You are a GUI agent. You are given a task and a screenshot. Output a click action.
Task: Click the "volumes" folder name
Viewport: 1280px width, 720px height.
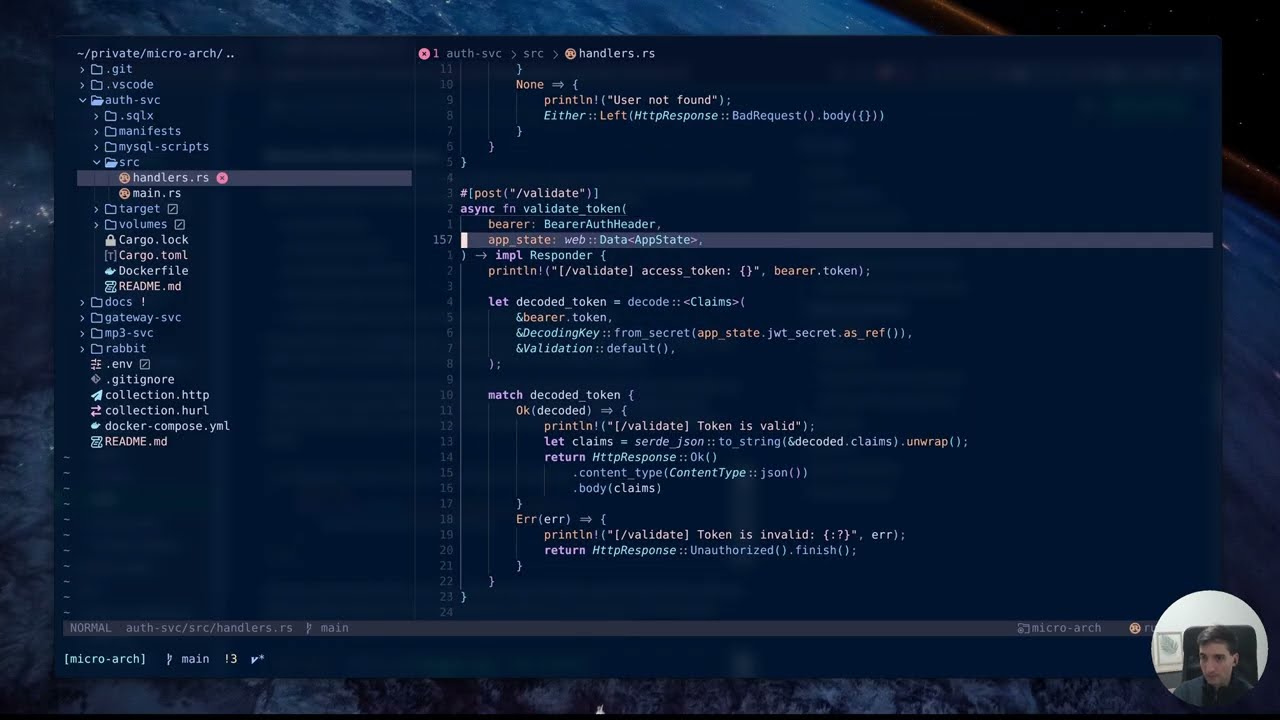tap(143, 224)
